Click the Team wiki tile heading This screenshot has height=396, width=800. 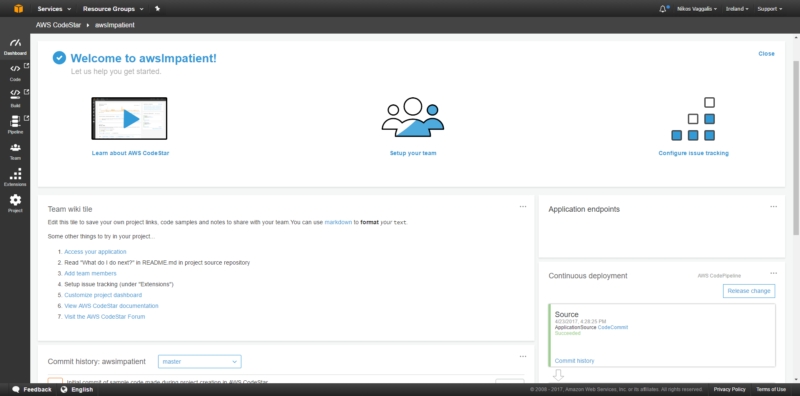coord(70,209)
